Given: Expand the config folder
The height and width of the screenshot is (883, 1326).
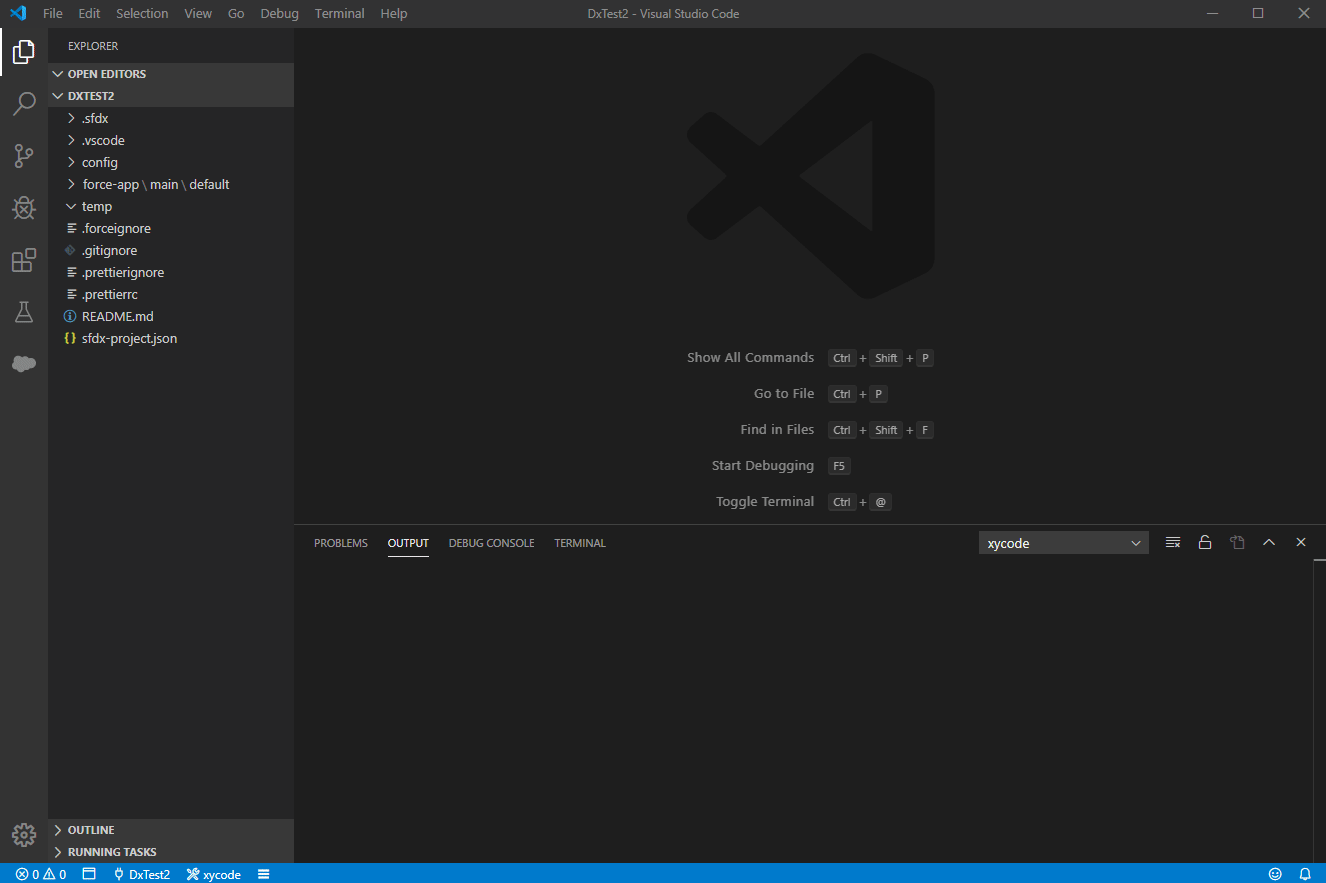Looking at the screenshot, I should 171,162.
